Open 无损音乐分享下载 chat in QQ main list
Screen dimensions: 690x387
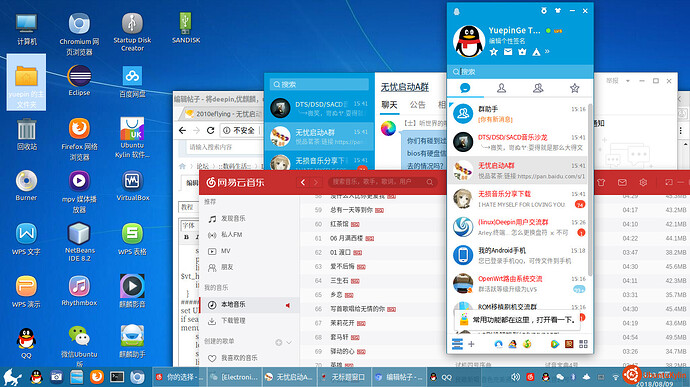(x=518, y=199)
